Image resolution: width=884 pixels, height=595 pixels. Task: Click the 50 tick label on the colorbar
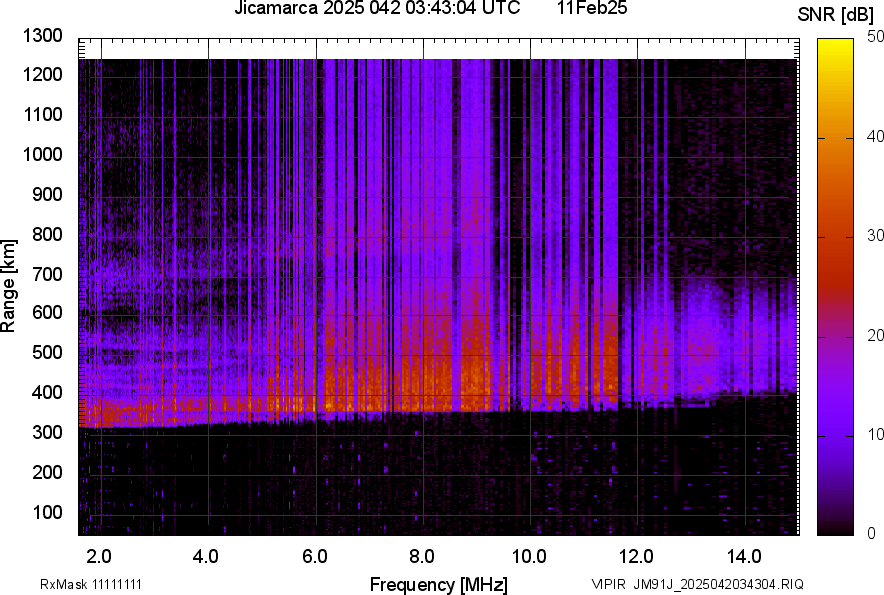(875, 37)
